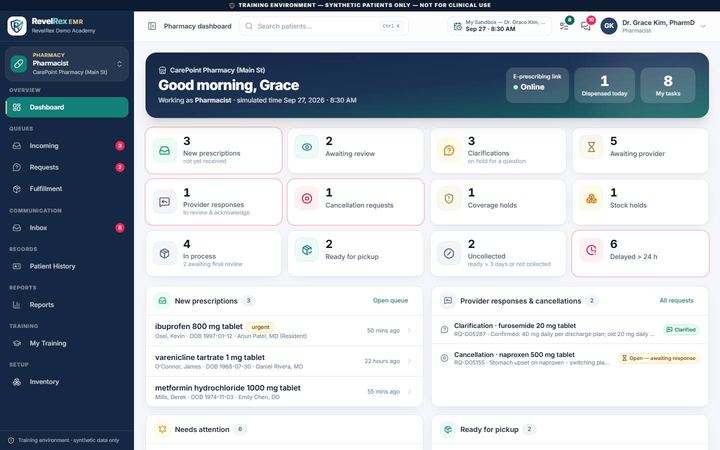This screenshot has height=450, width=720.
Task: Open the My tasks stat tile
Action: [x=668, y=85]
